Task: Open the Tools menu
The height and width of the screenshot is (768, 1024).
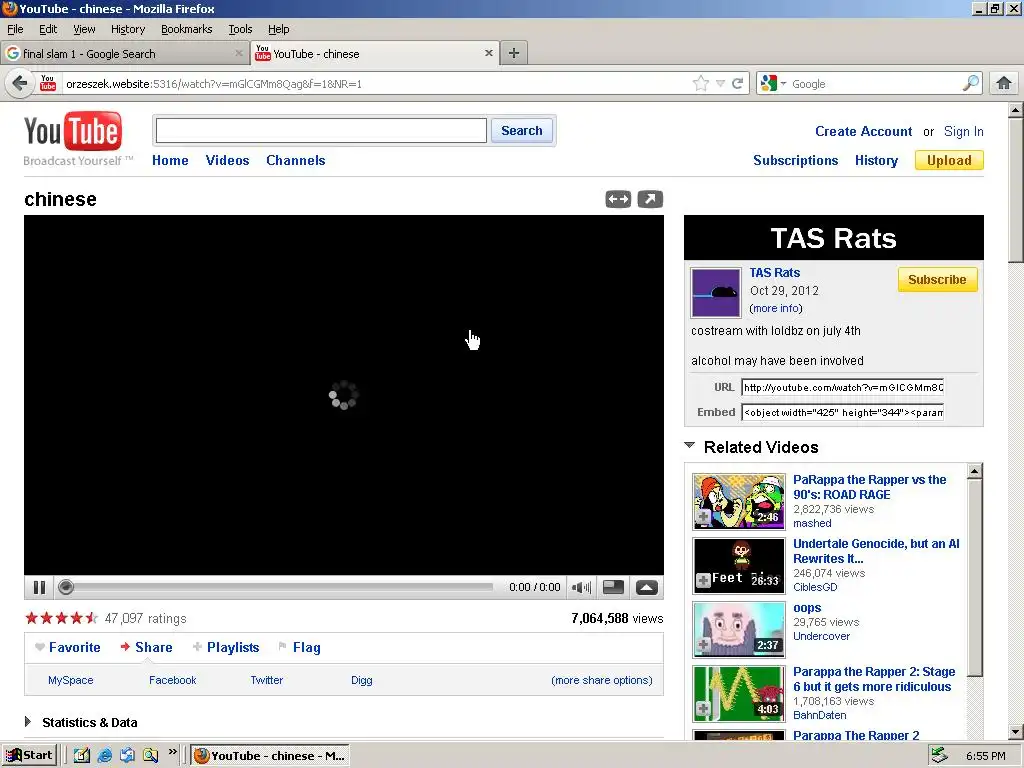Action: [x=240, y=29]
